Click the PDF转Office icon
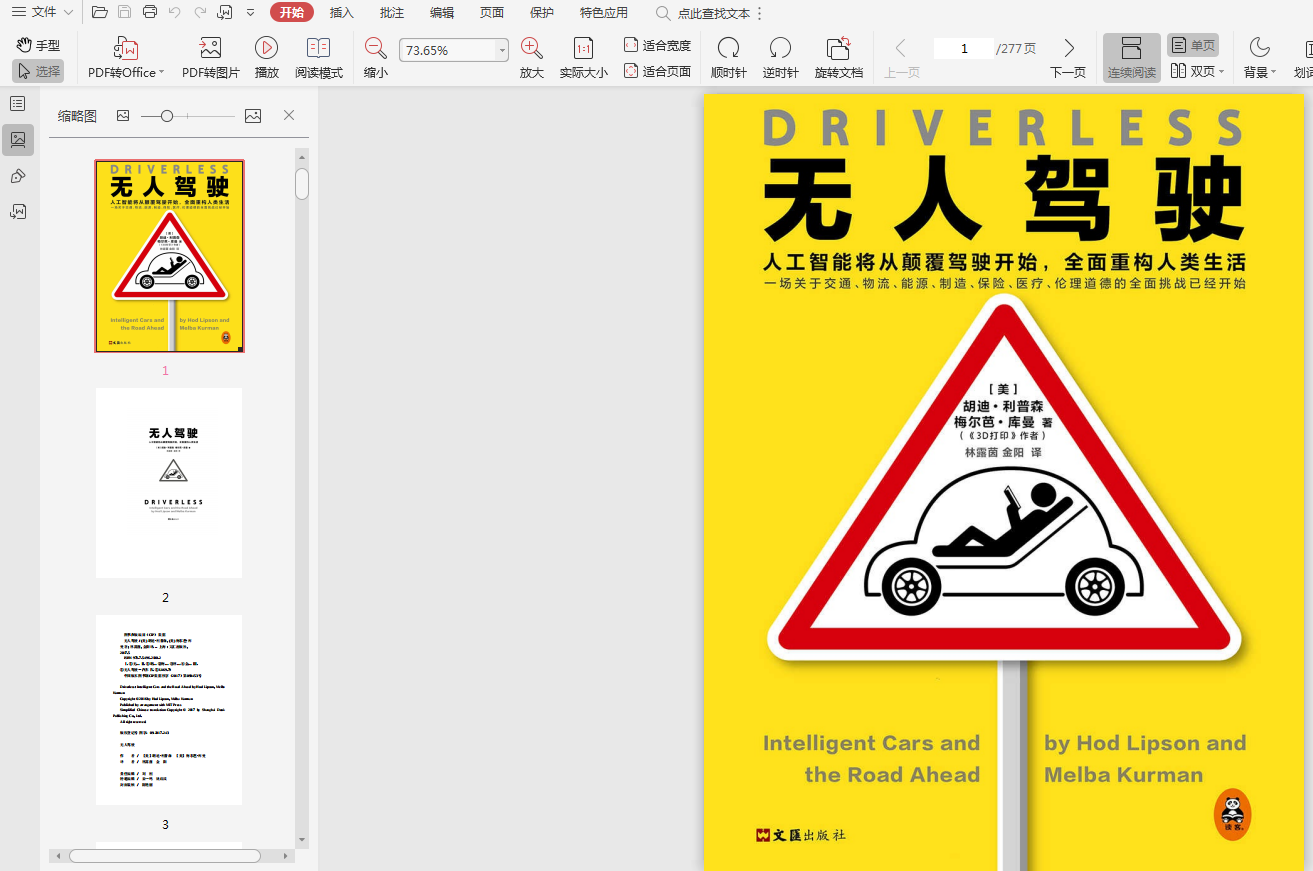This screenshot has width=1313, height=871. [x=126, y=48]
